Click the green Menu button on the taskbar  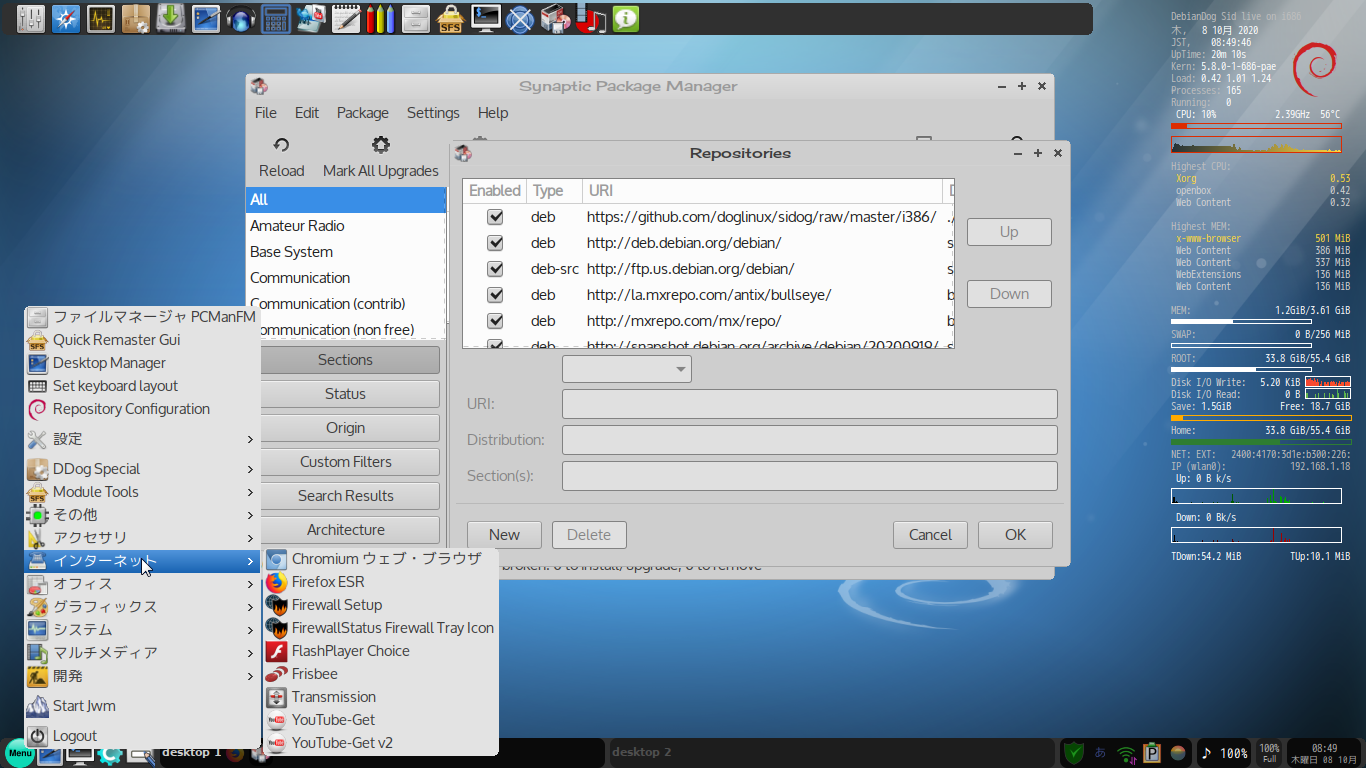click(x=19, y=753)
